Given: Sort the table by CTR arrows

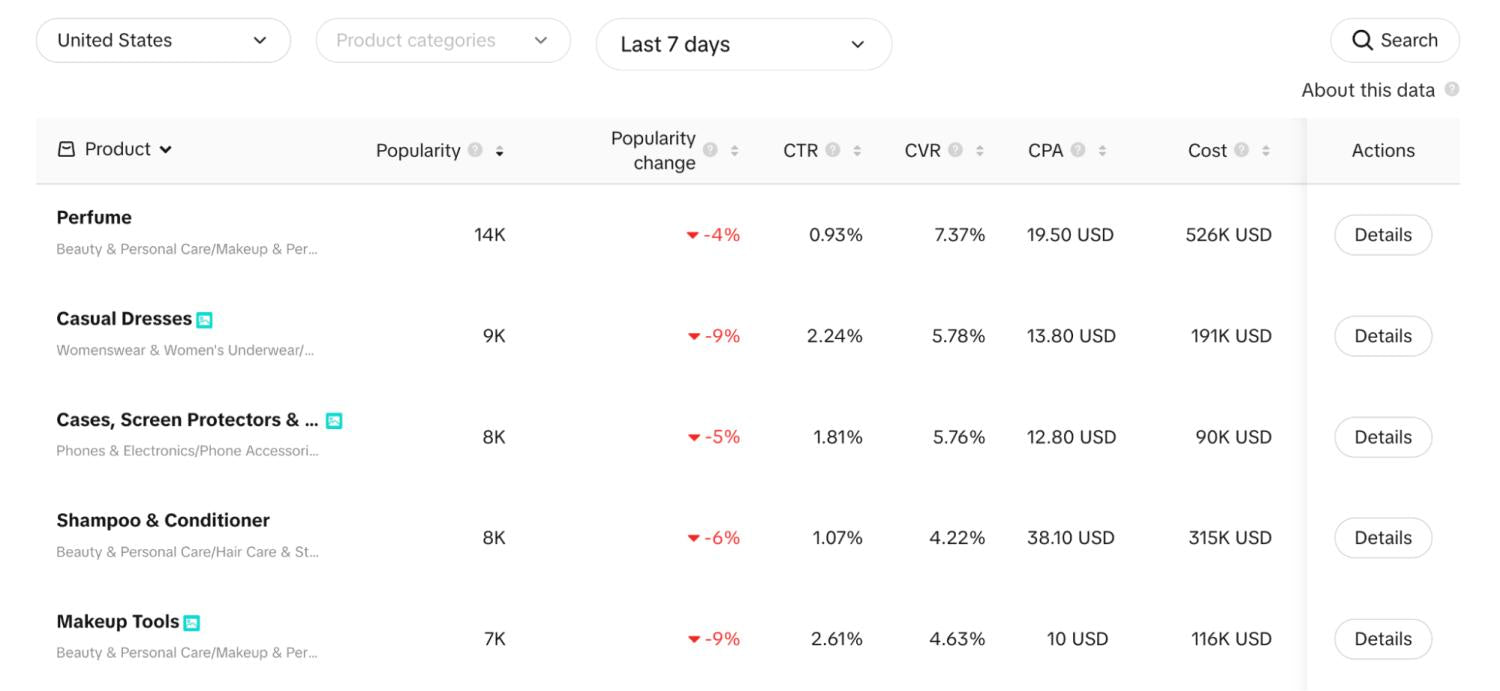Looking at the screenshot, I should 857,151.
